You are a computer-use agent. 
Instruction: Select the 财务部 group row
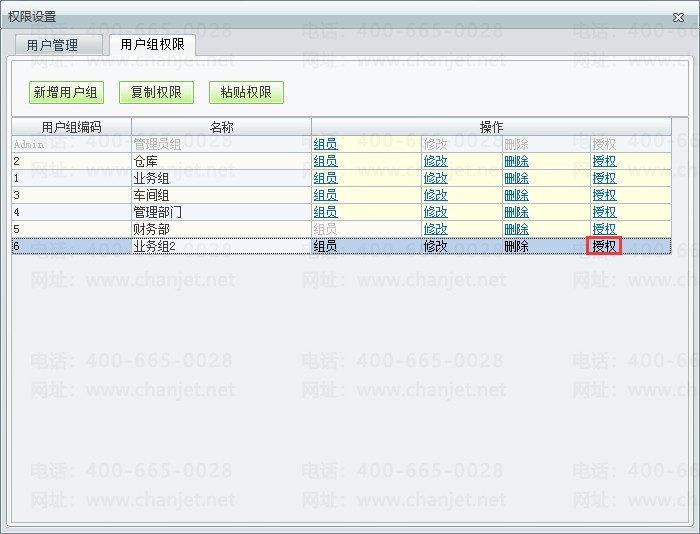[342, 229]
